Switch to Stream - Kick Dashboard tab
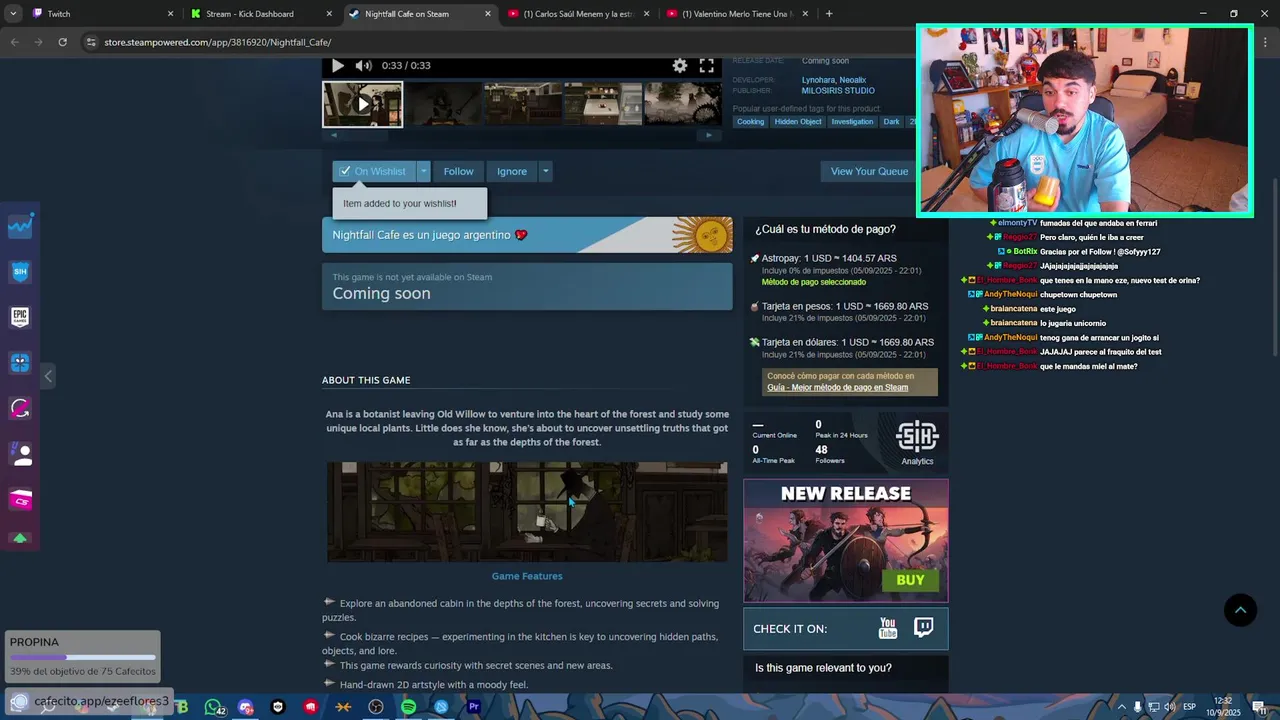 (262, 14)
